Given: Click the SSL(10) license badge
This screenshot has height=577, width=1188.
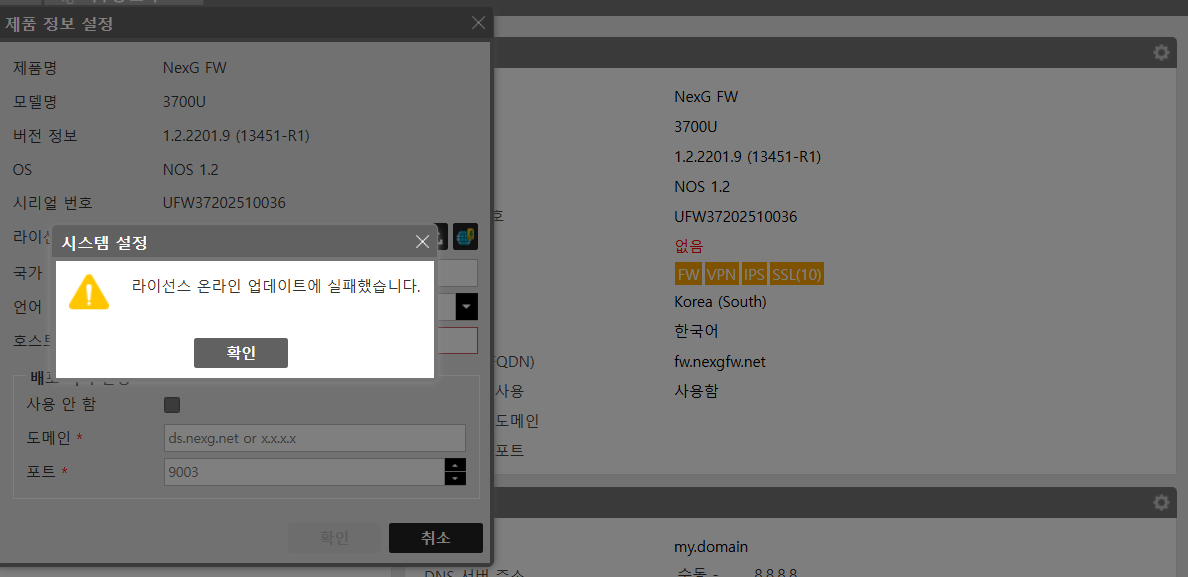Looking at the screenshot, I should point(797,274).
